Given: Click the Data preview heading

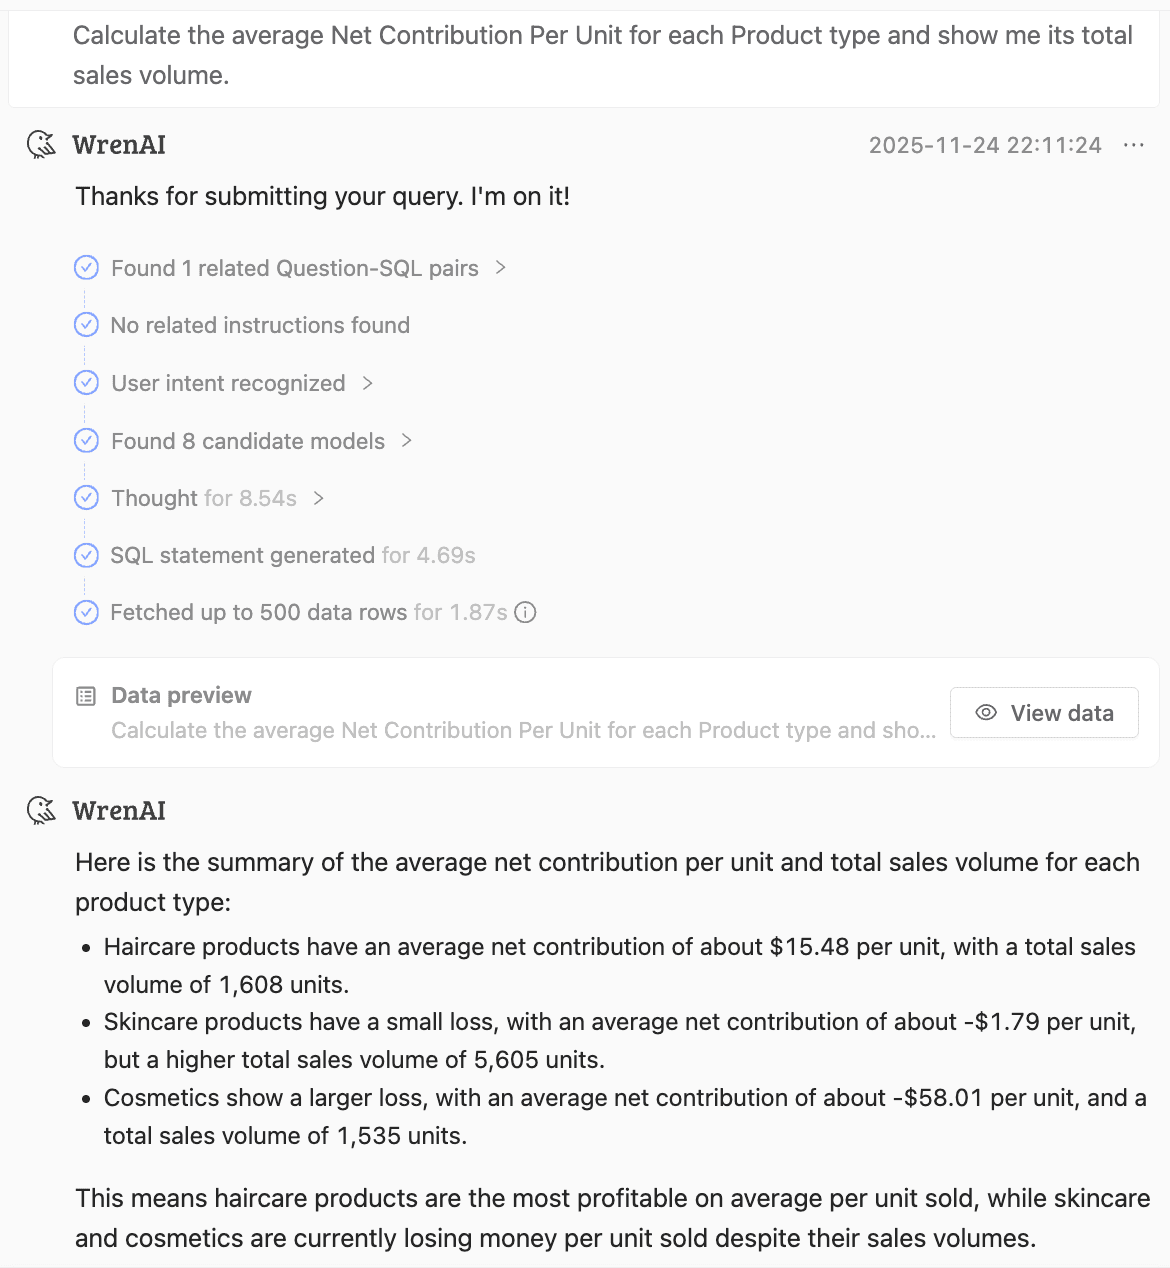Looking at the screenshot, I should 181,695.
